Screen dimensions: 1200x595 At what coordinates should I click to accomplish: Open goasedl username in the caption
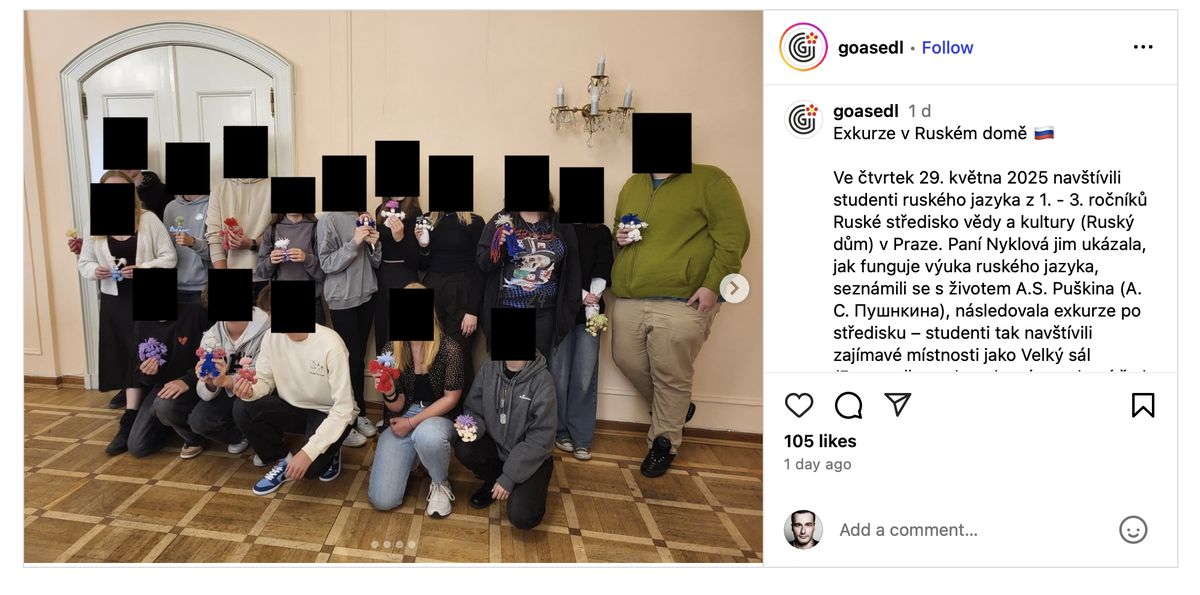coord(866,111)
